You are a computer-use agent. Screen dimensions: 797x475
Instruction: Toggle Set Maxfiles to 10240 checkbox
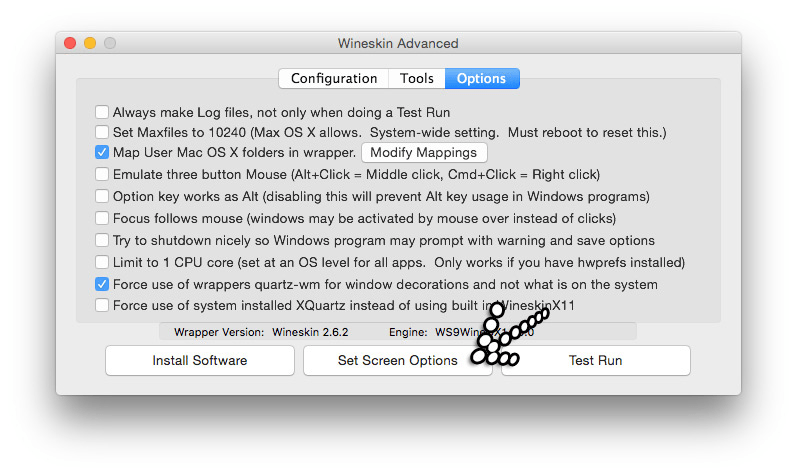(102, 132)
